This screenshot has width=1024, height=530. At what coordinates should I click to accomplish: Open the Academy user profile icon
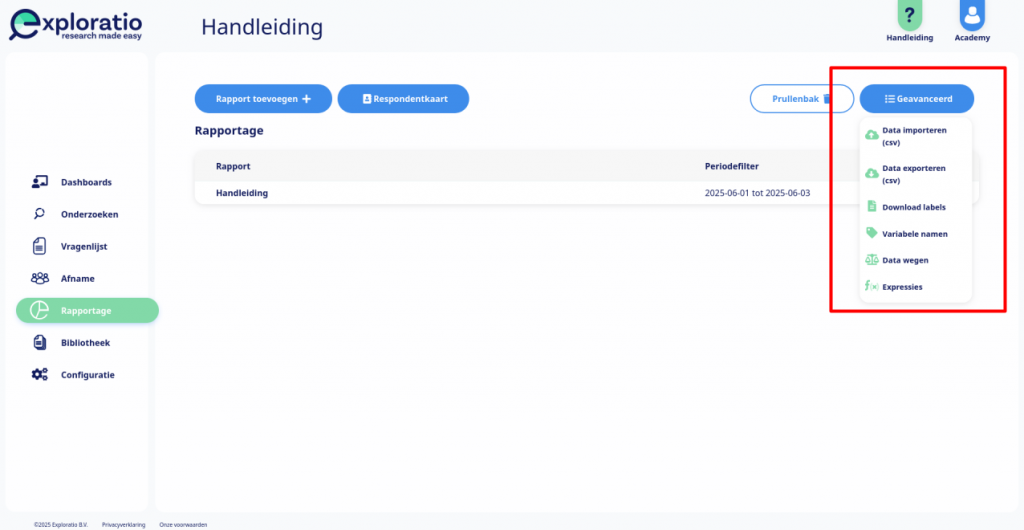(972, 15)
